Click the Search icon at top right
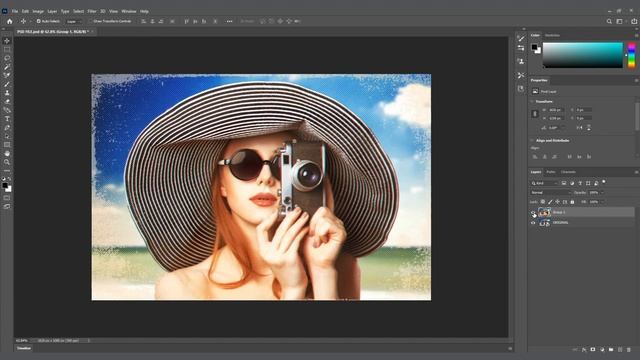This screenshot has width=640, height=360. point(609,21)
